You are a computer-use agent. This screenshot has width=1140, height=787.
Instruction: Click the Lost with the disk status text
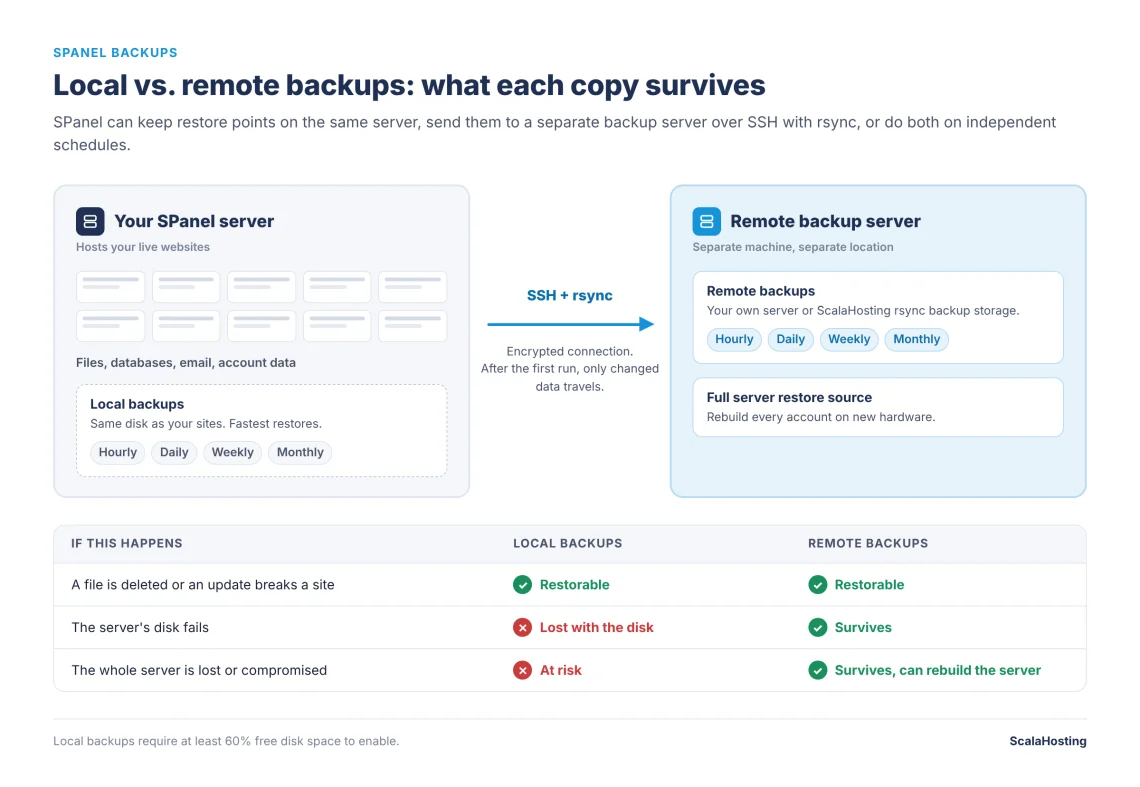596,627
